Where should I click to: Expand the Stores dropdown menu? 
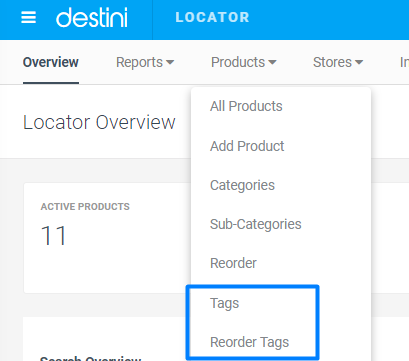pos(338,62)
